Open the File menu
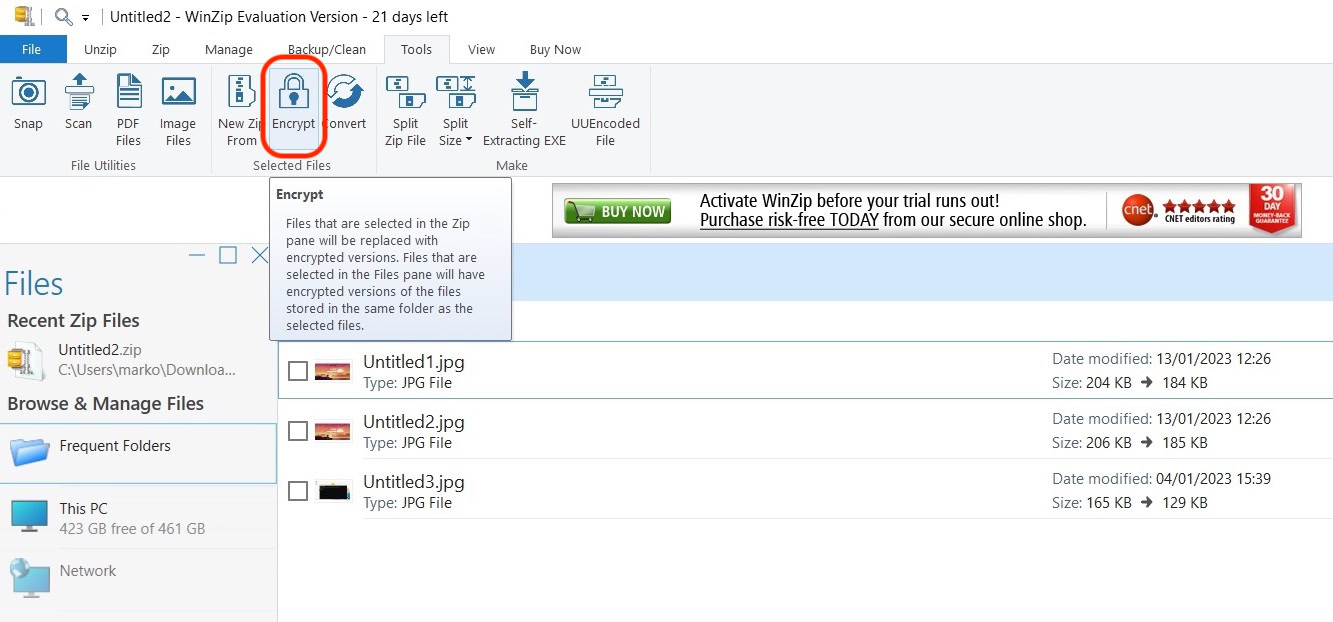 tap(32, 49)
